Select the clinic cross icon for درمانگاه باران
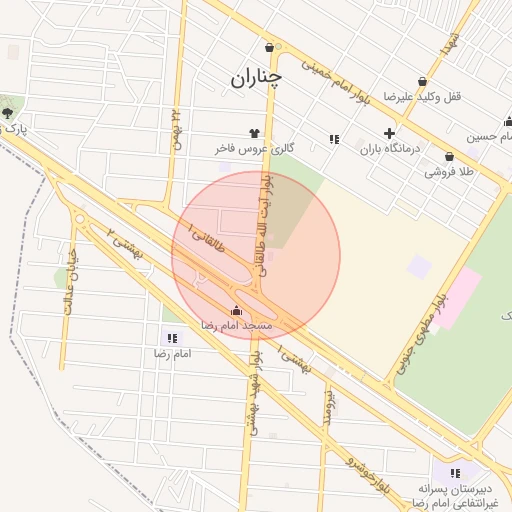 pyautogui.click(x=389, y=133)
